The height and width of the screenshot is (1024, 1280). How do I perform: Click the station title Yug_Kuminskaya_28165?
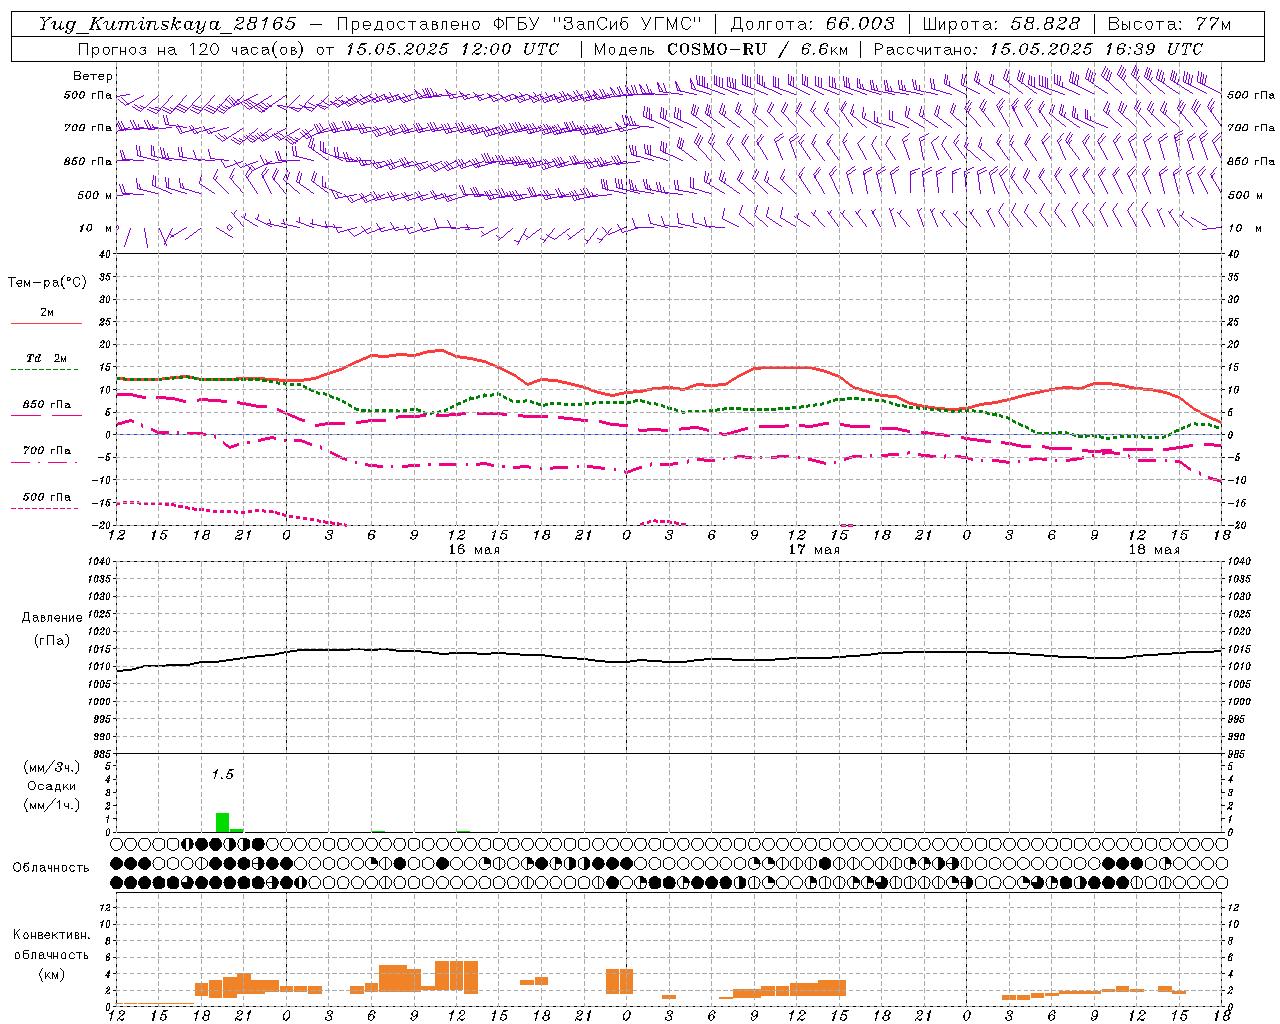pyautogui.click(x=167, y=24)
